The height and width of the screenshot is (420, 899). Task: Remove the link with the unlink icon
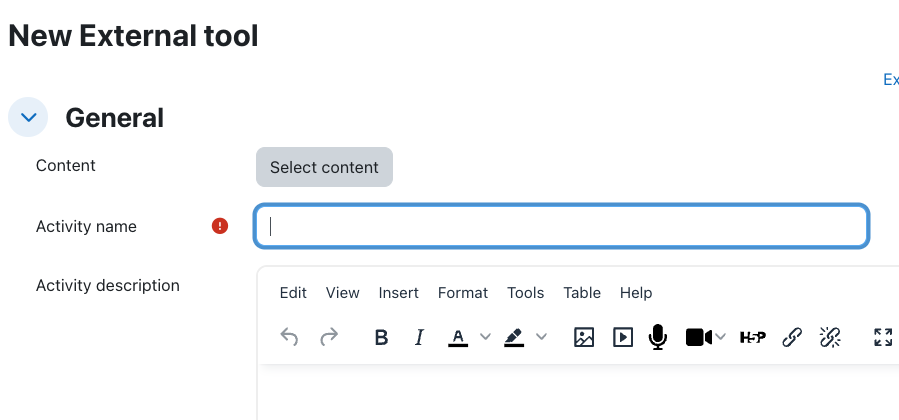[830, 337]
